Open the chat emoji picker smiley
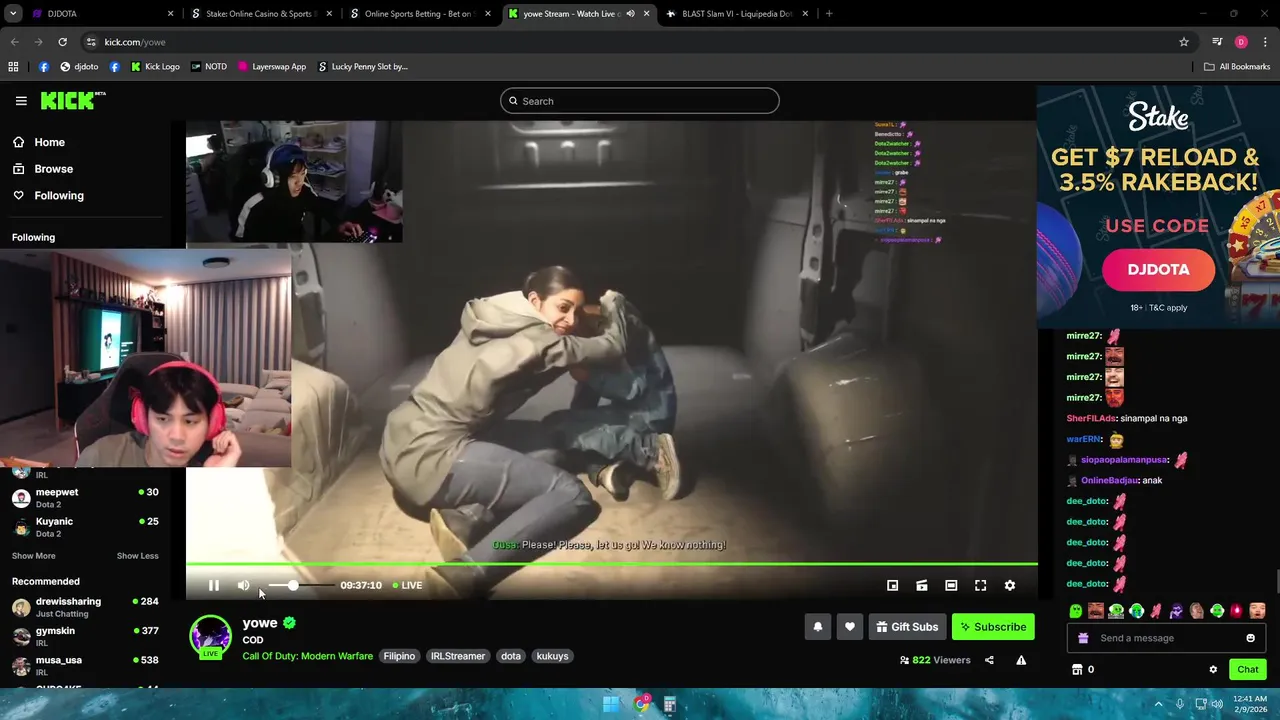The height and width of the screenshot is (720, 1280). [1250, 638]
